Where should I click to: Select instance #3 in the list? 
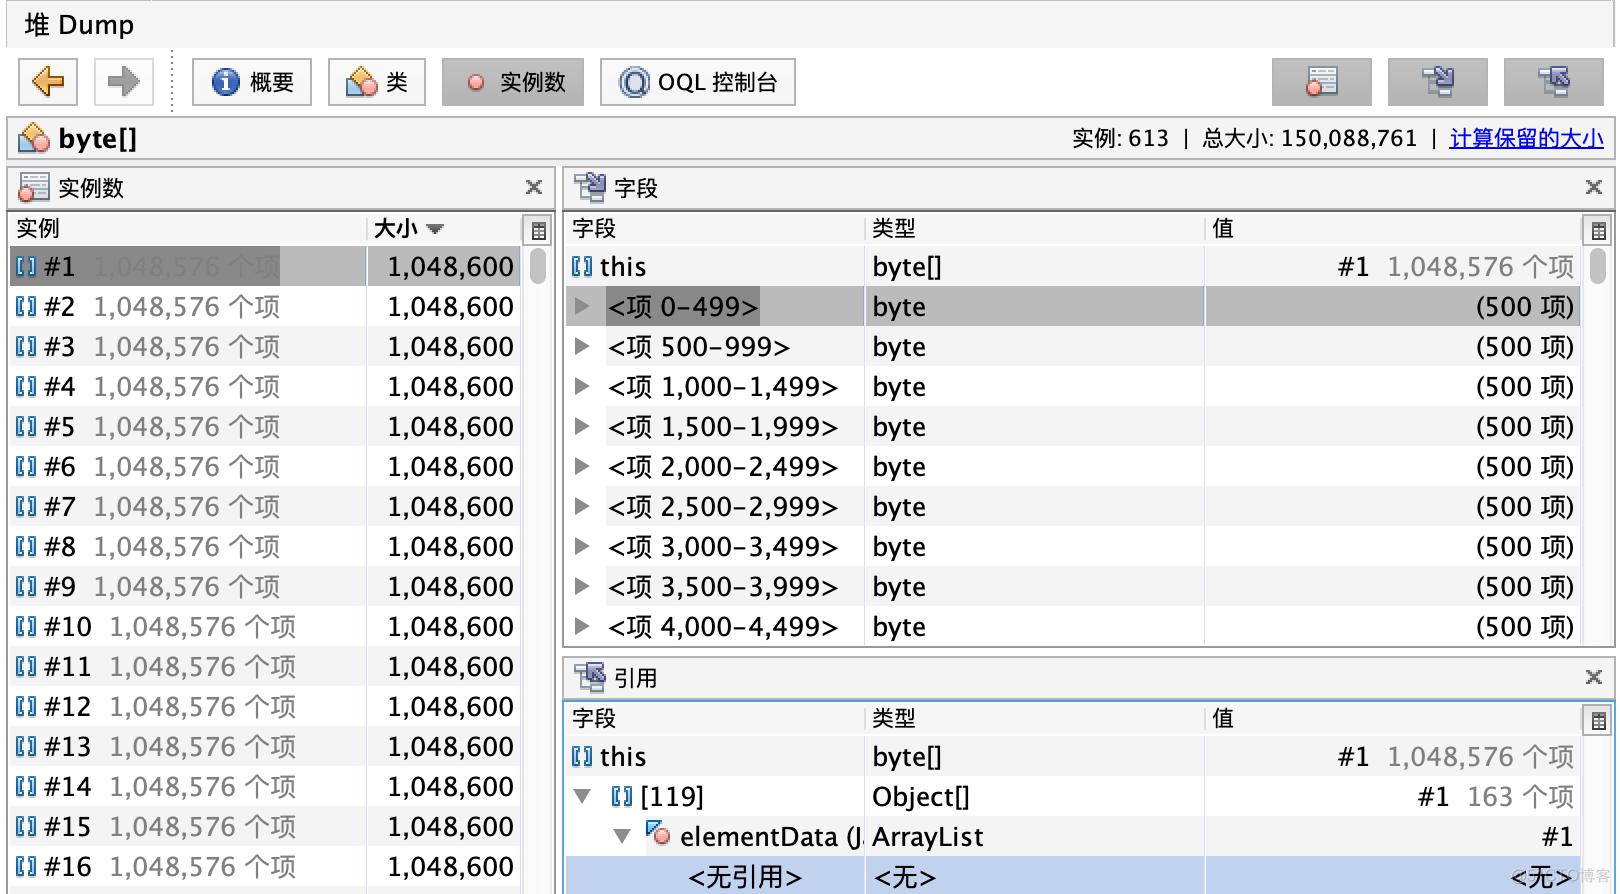tap(265, 347)
